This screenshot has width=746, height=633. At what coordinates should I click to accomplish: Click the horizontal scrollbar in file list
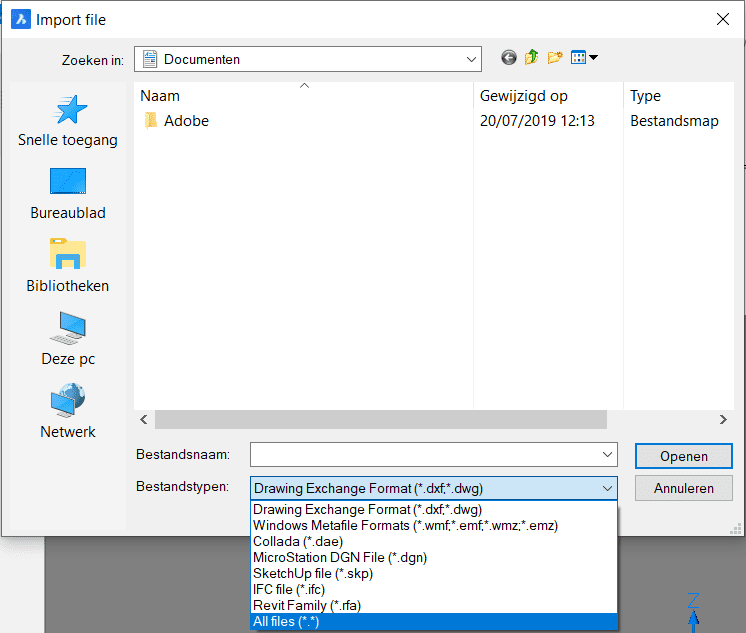(x=380, y=420)
